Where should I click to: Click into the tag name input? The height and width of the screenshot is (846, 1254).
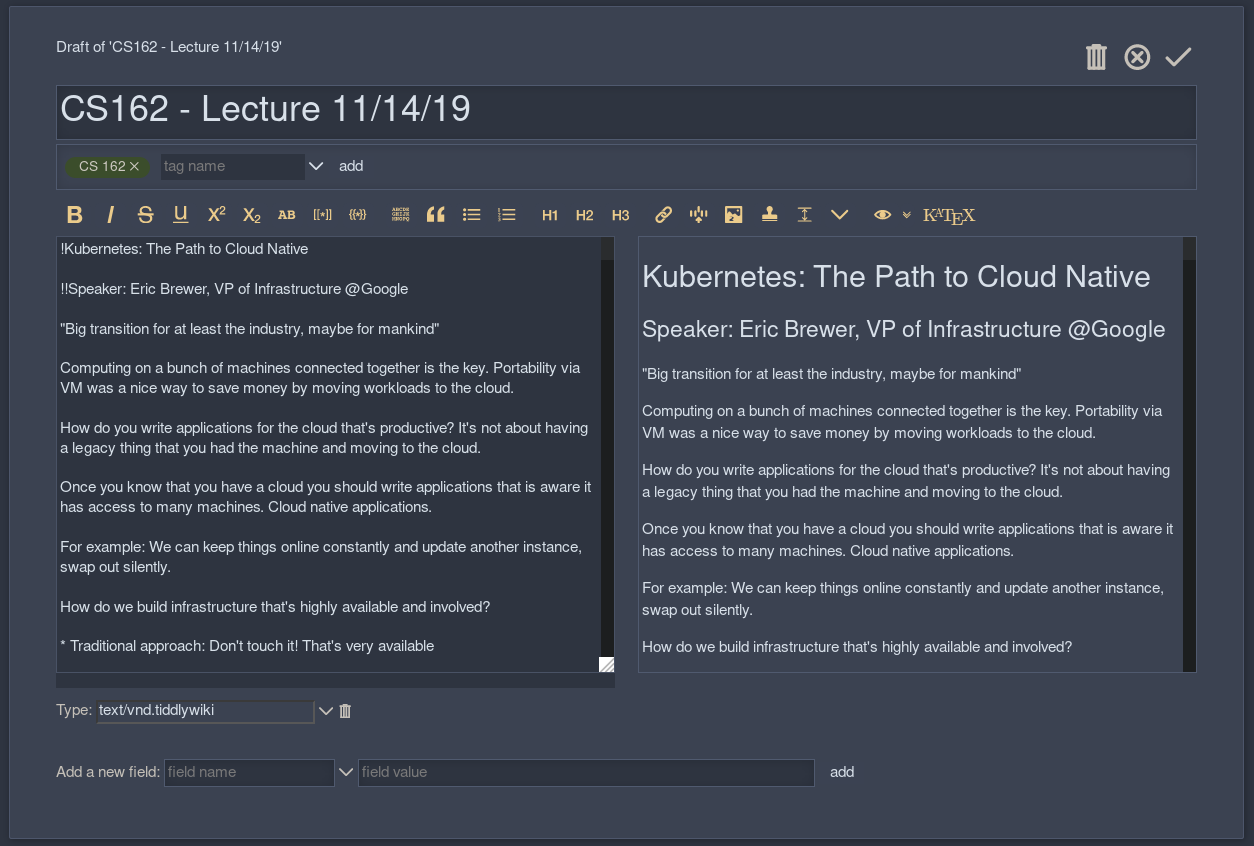(232, 166)
